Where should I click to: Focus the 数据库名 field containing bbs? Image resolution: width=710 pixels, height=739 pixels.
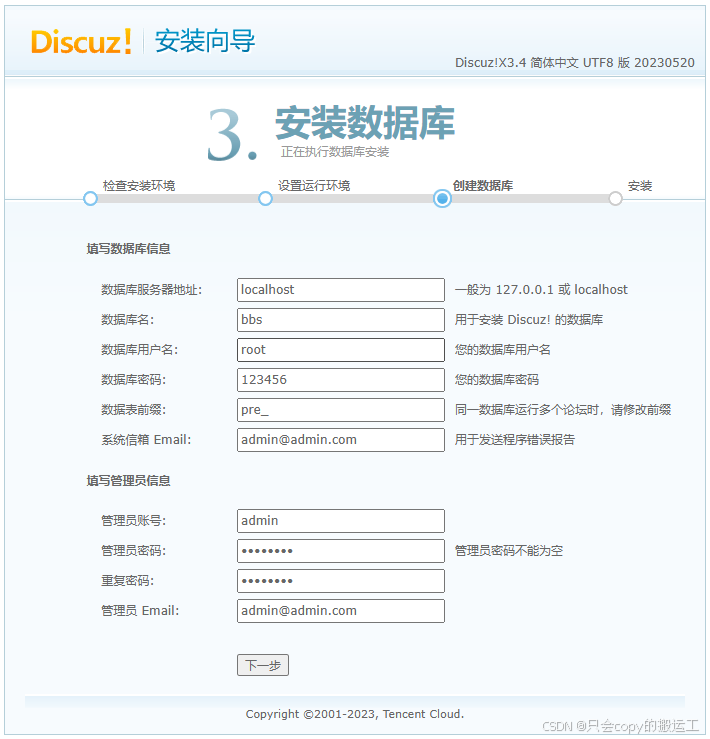tap(341, 320)
